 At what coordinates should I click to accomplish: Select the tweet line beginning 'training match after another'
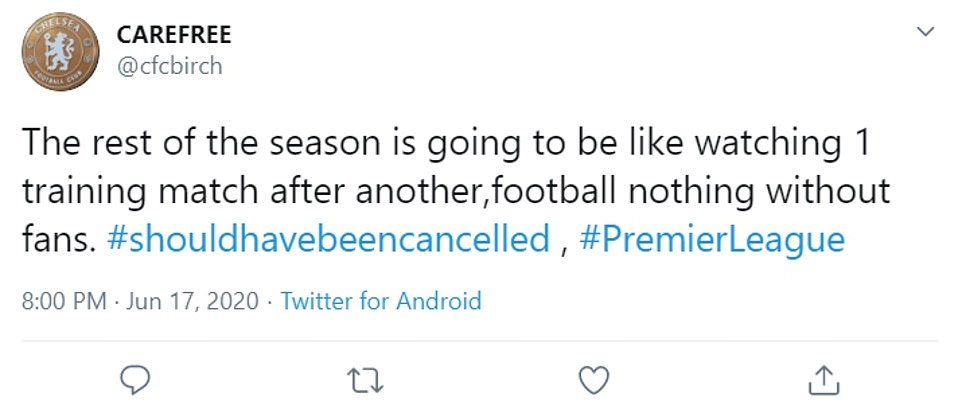click(456, 192)
